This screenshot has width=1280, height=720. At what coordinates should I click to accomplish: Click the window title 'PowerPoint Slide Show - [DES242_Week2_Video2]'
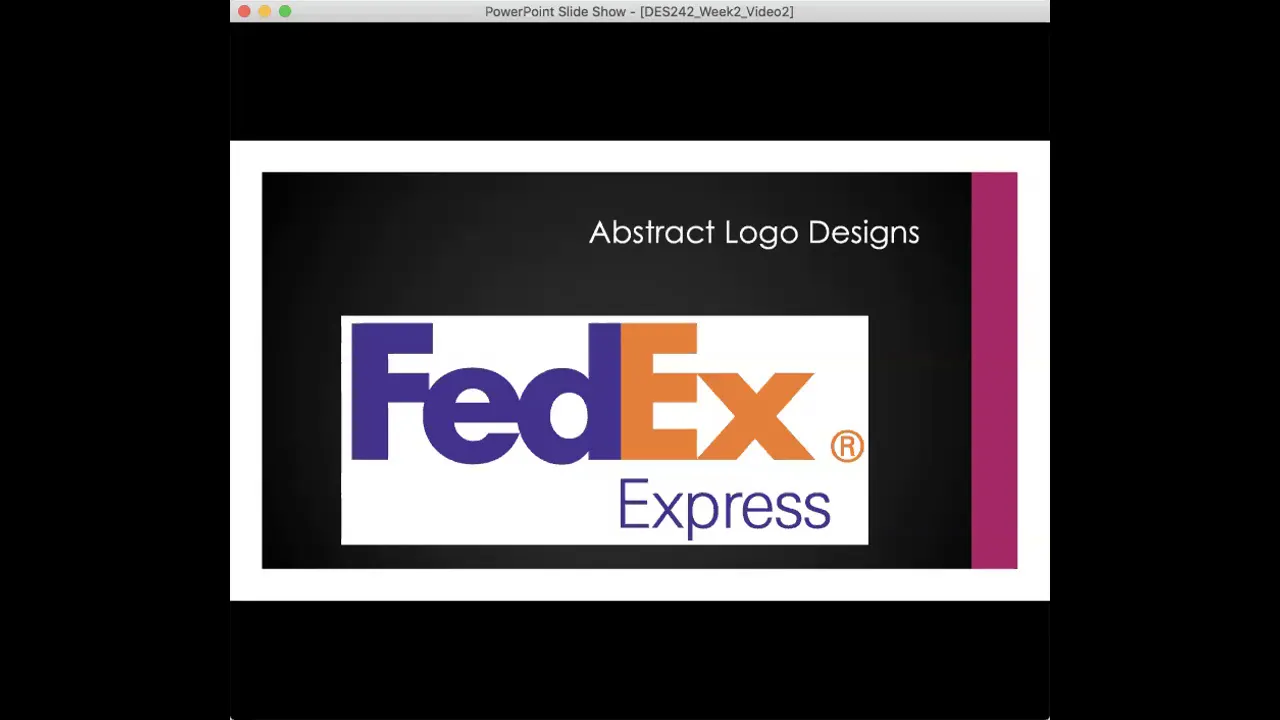coord(639,12)
